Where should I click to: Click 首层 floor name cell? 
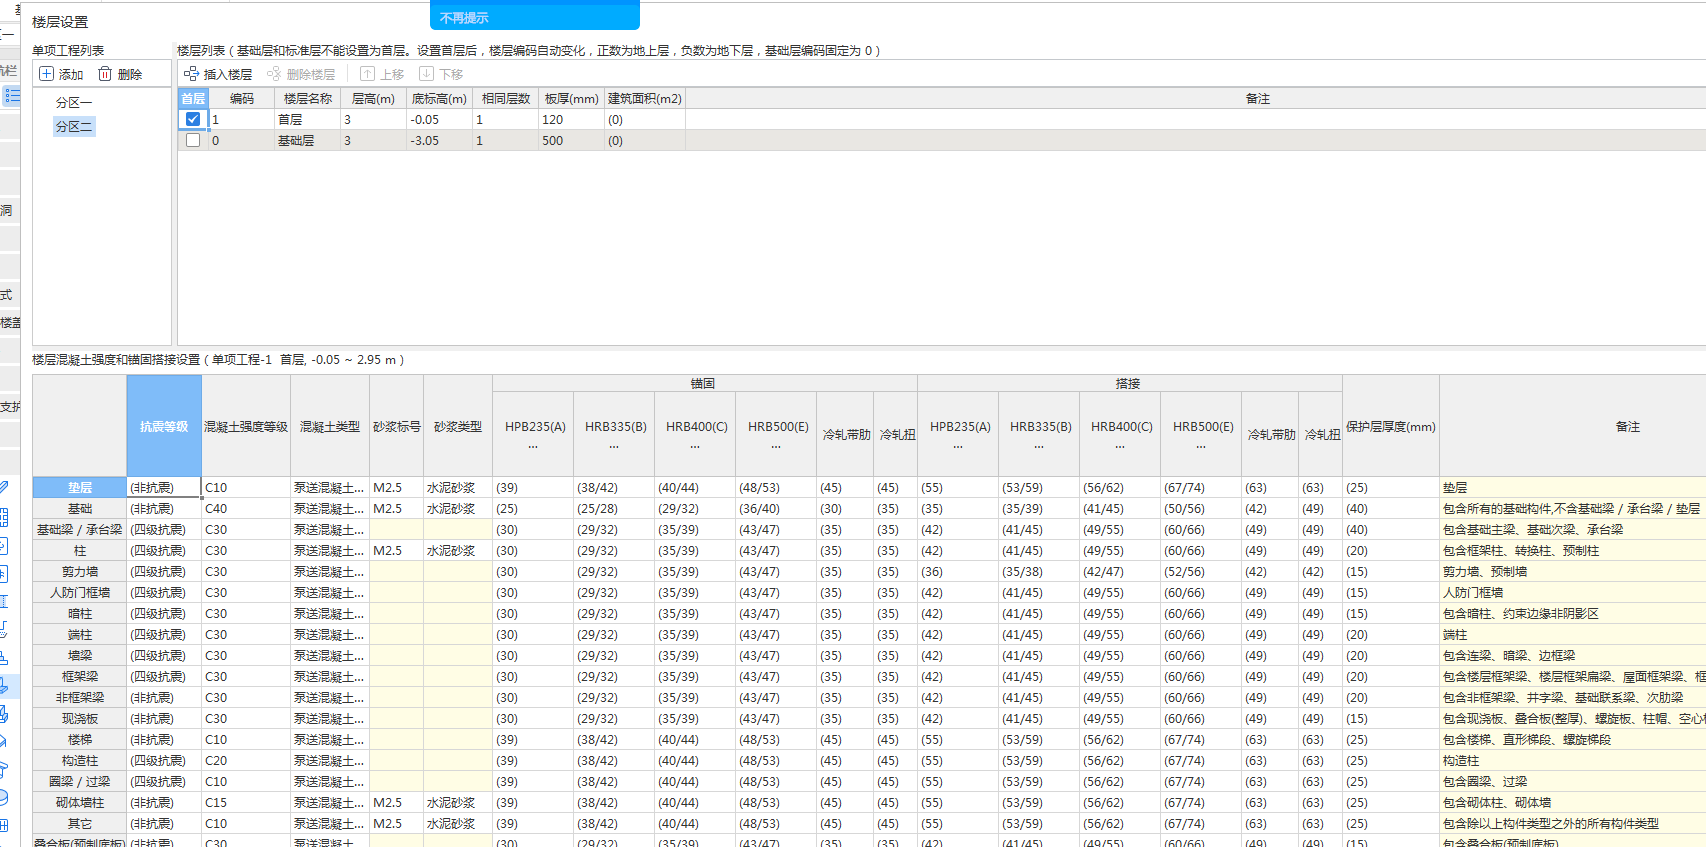pos(307,119)
